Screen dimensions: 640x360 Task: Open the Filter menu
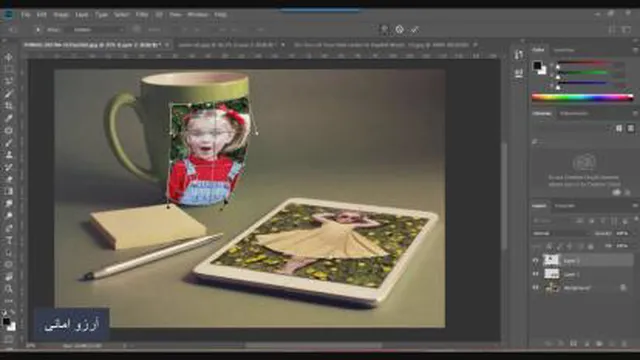coord(142,14)
